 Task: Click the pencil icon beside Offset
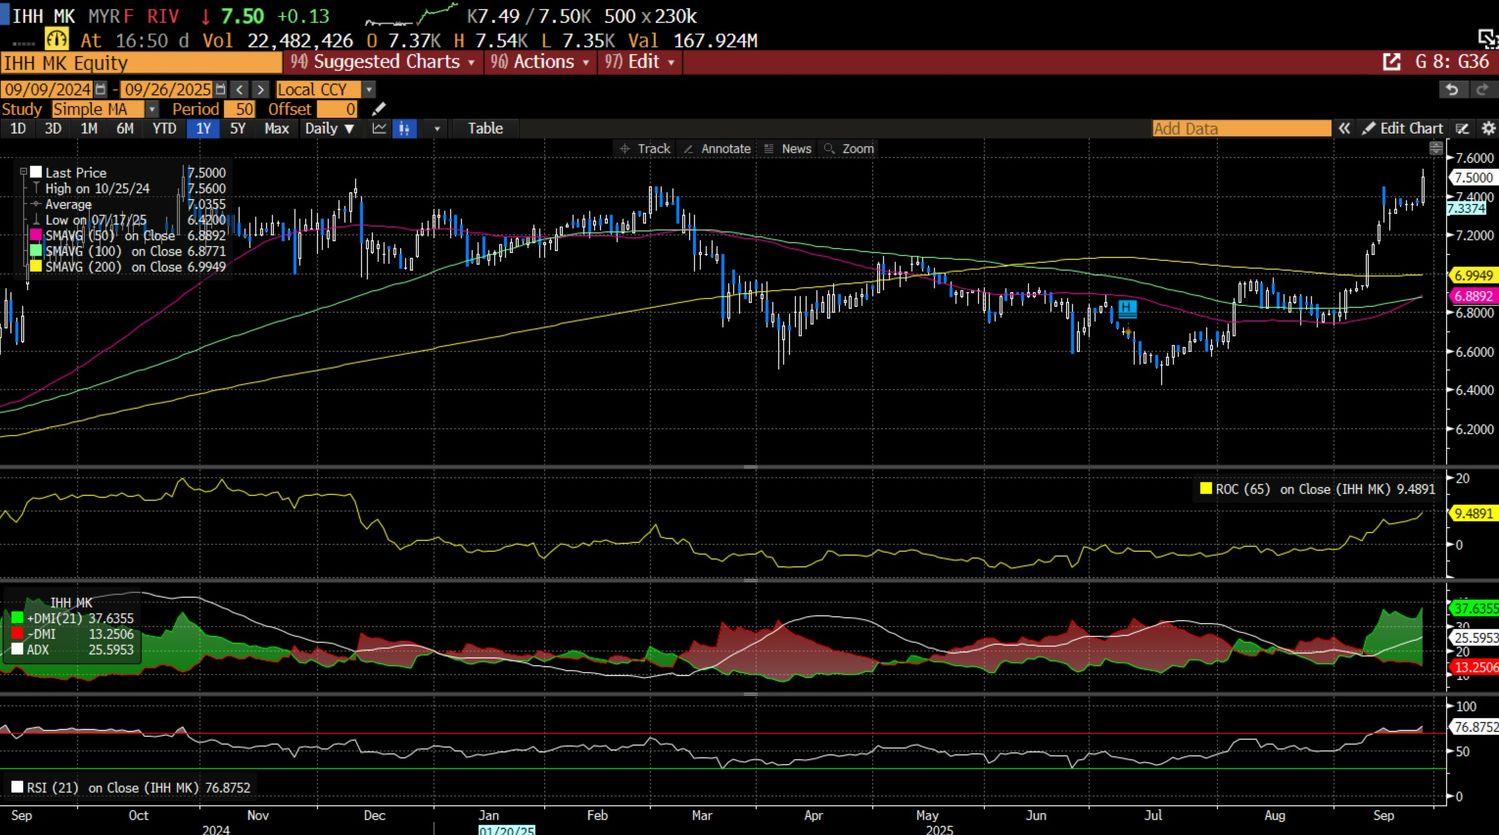(x=378, y=109)
